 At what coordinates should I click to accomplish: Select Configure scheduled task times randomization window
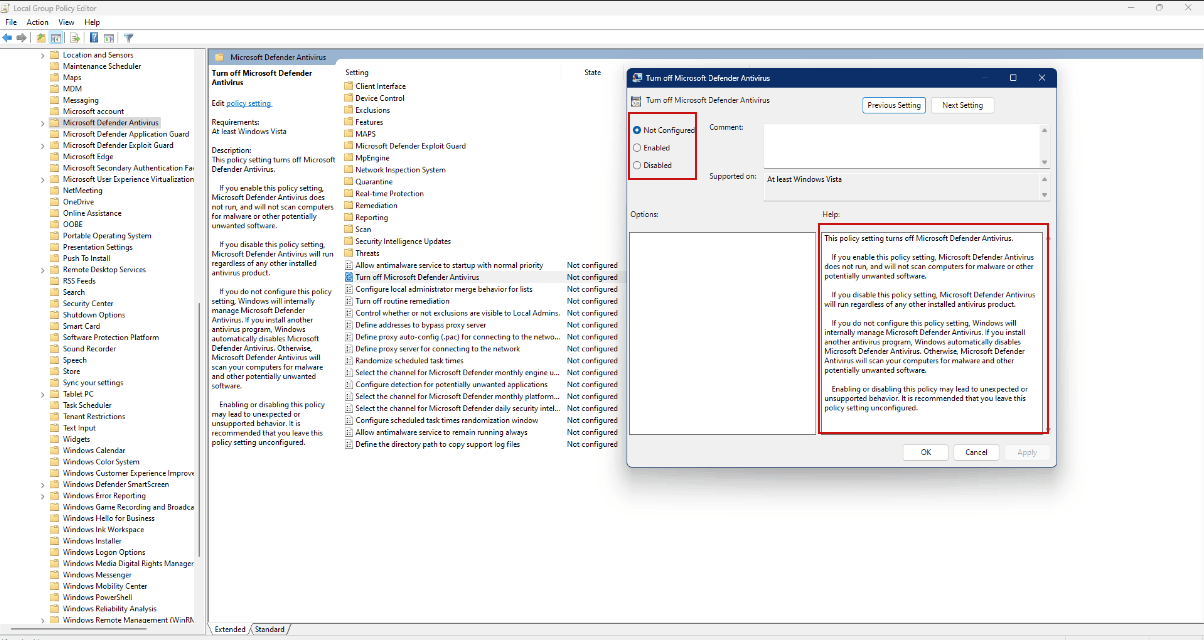tap(447, 420)
